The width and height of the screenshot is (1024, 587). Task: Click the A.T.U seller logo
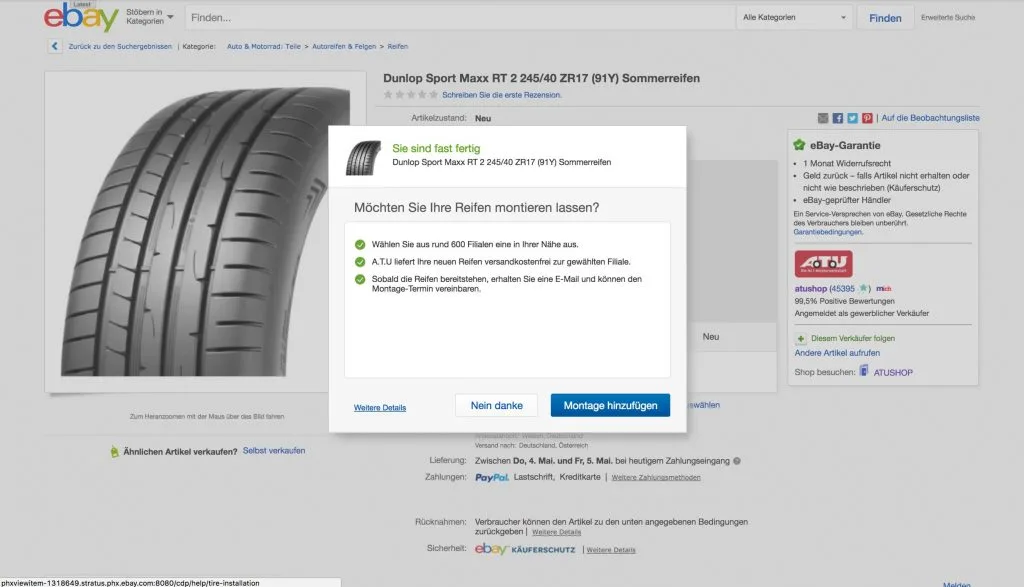click(824, 264)
